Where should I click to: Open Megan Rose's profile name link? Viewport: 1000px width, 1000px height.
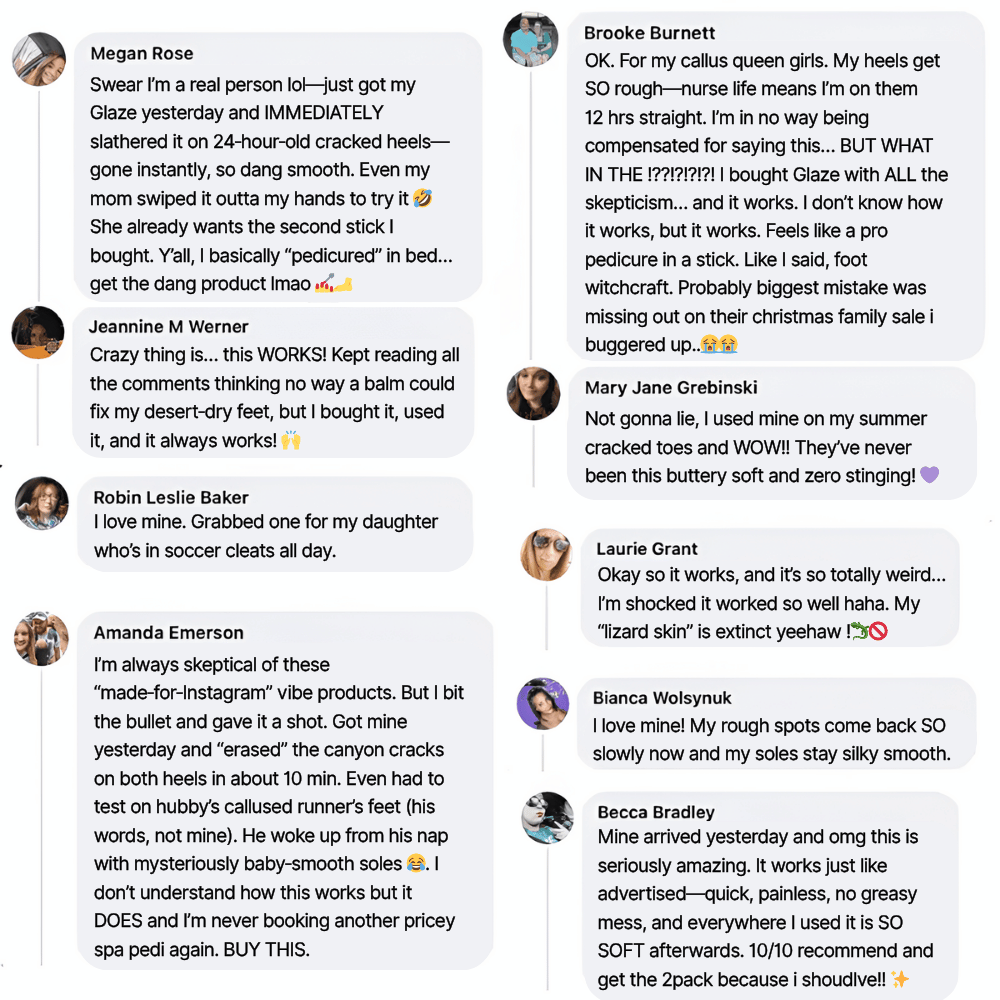[142, 54]
